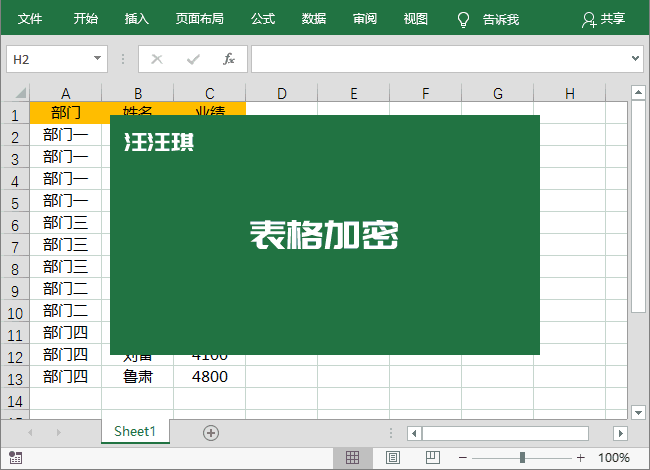Select column H header
Viewport: 650px width, 470px height.
coord(570,93)
